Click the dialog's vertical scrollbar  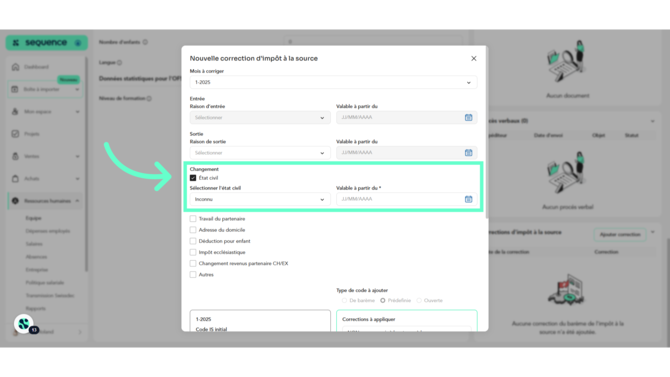(x=487, y=133)
